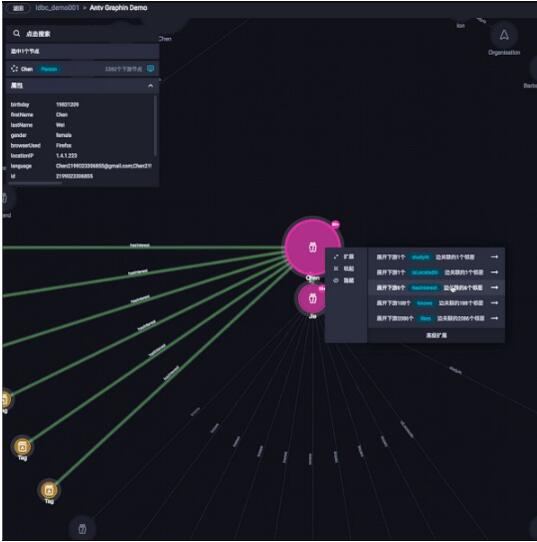Screen dimensions: 537x542
Task: Select the large pink Chen node
Action: (x=312, y=247)
